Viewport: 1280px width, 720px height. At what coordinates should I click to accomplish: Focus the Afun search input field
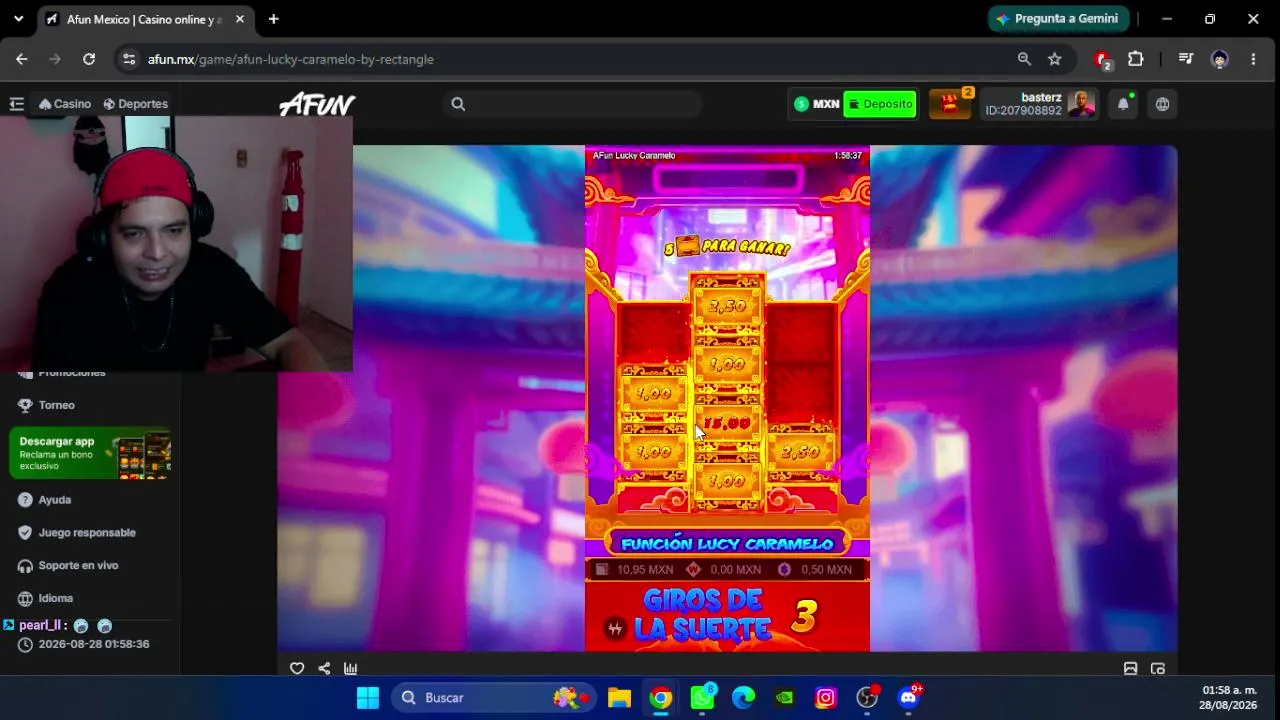pos(572,104)
